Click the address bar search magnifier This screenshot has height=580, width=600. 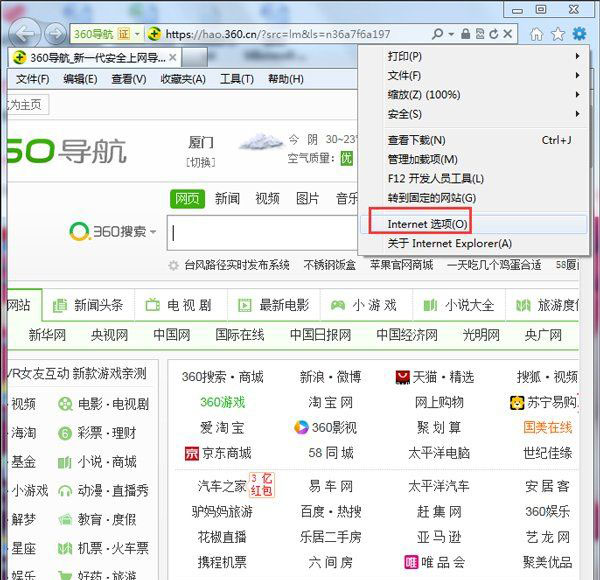click(437, 34)
